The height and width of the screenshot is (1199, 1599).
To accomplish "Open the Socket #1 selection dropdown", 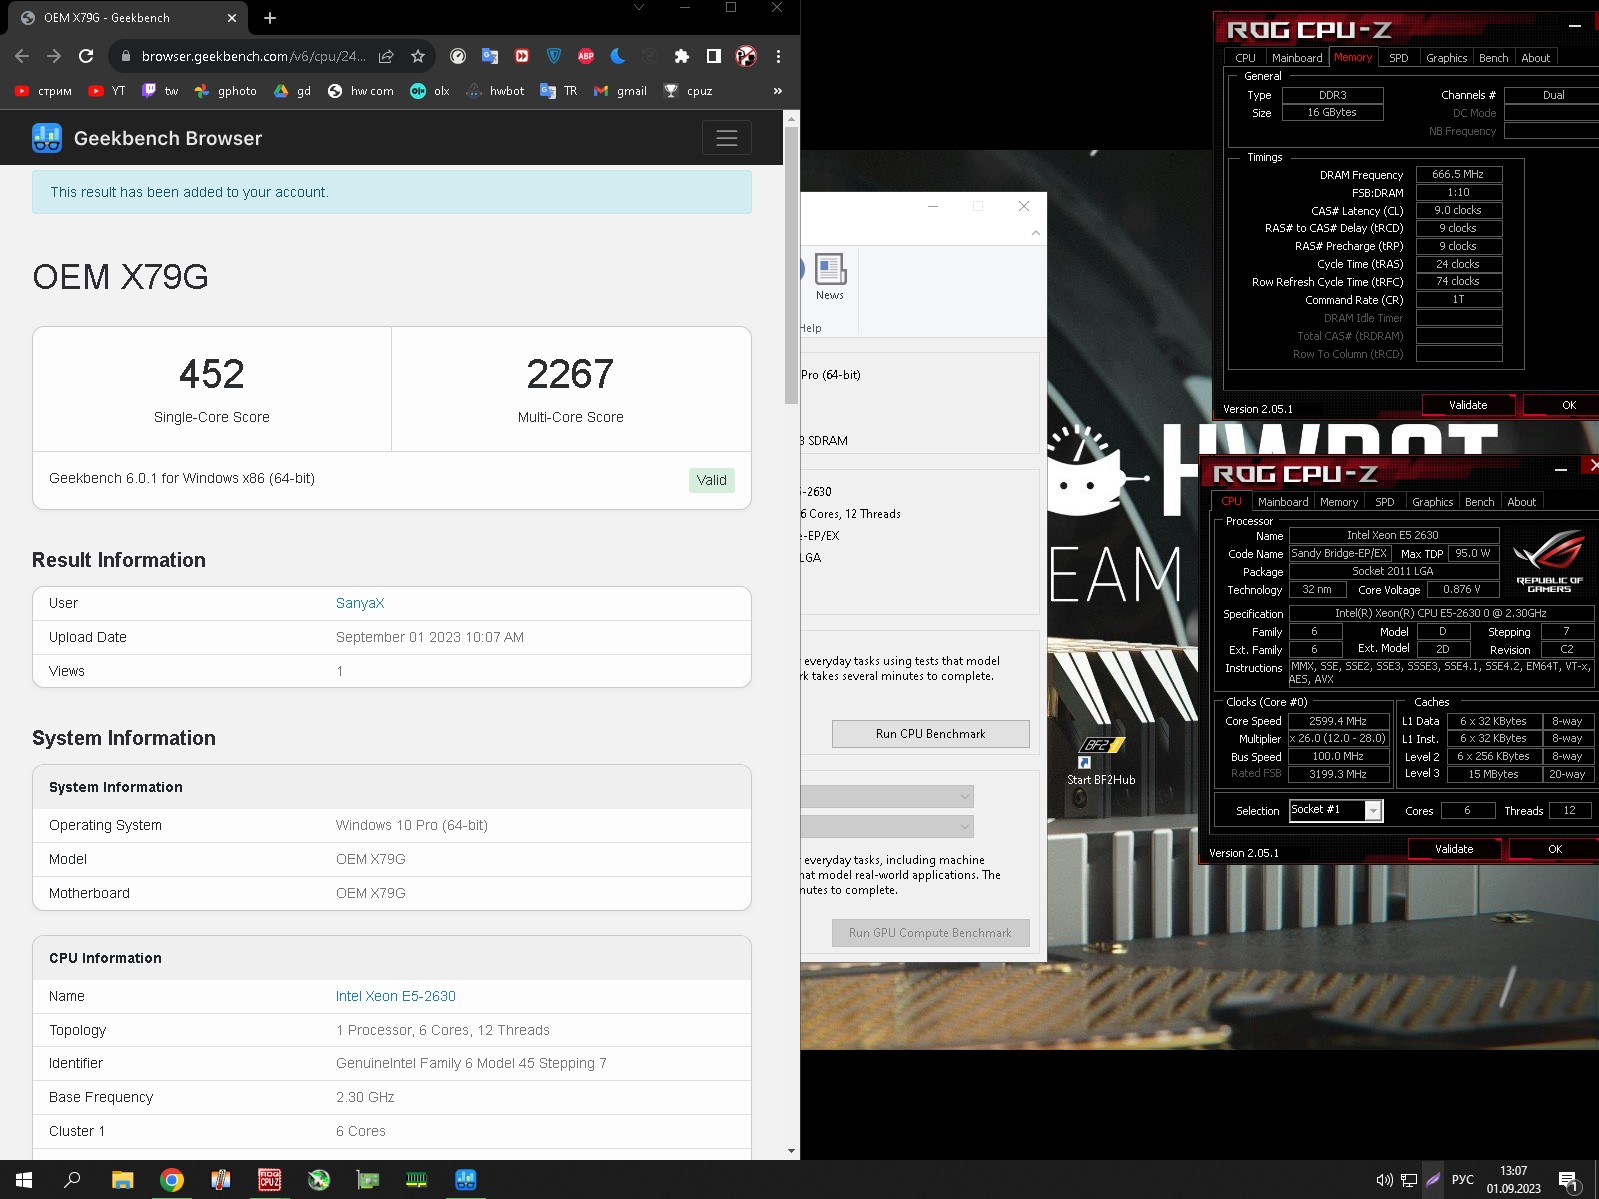I will tap(1336, 810).
